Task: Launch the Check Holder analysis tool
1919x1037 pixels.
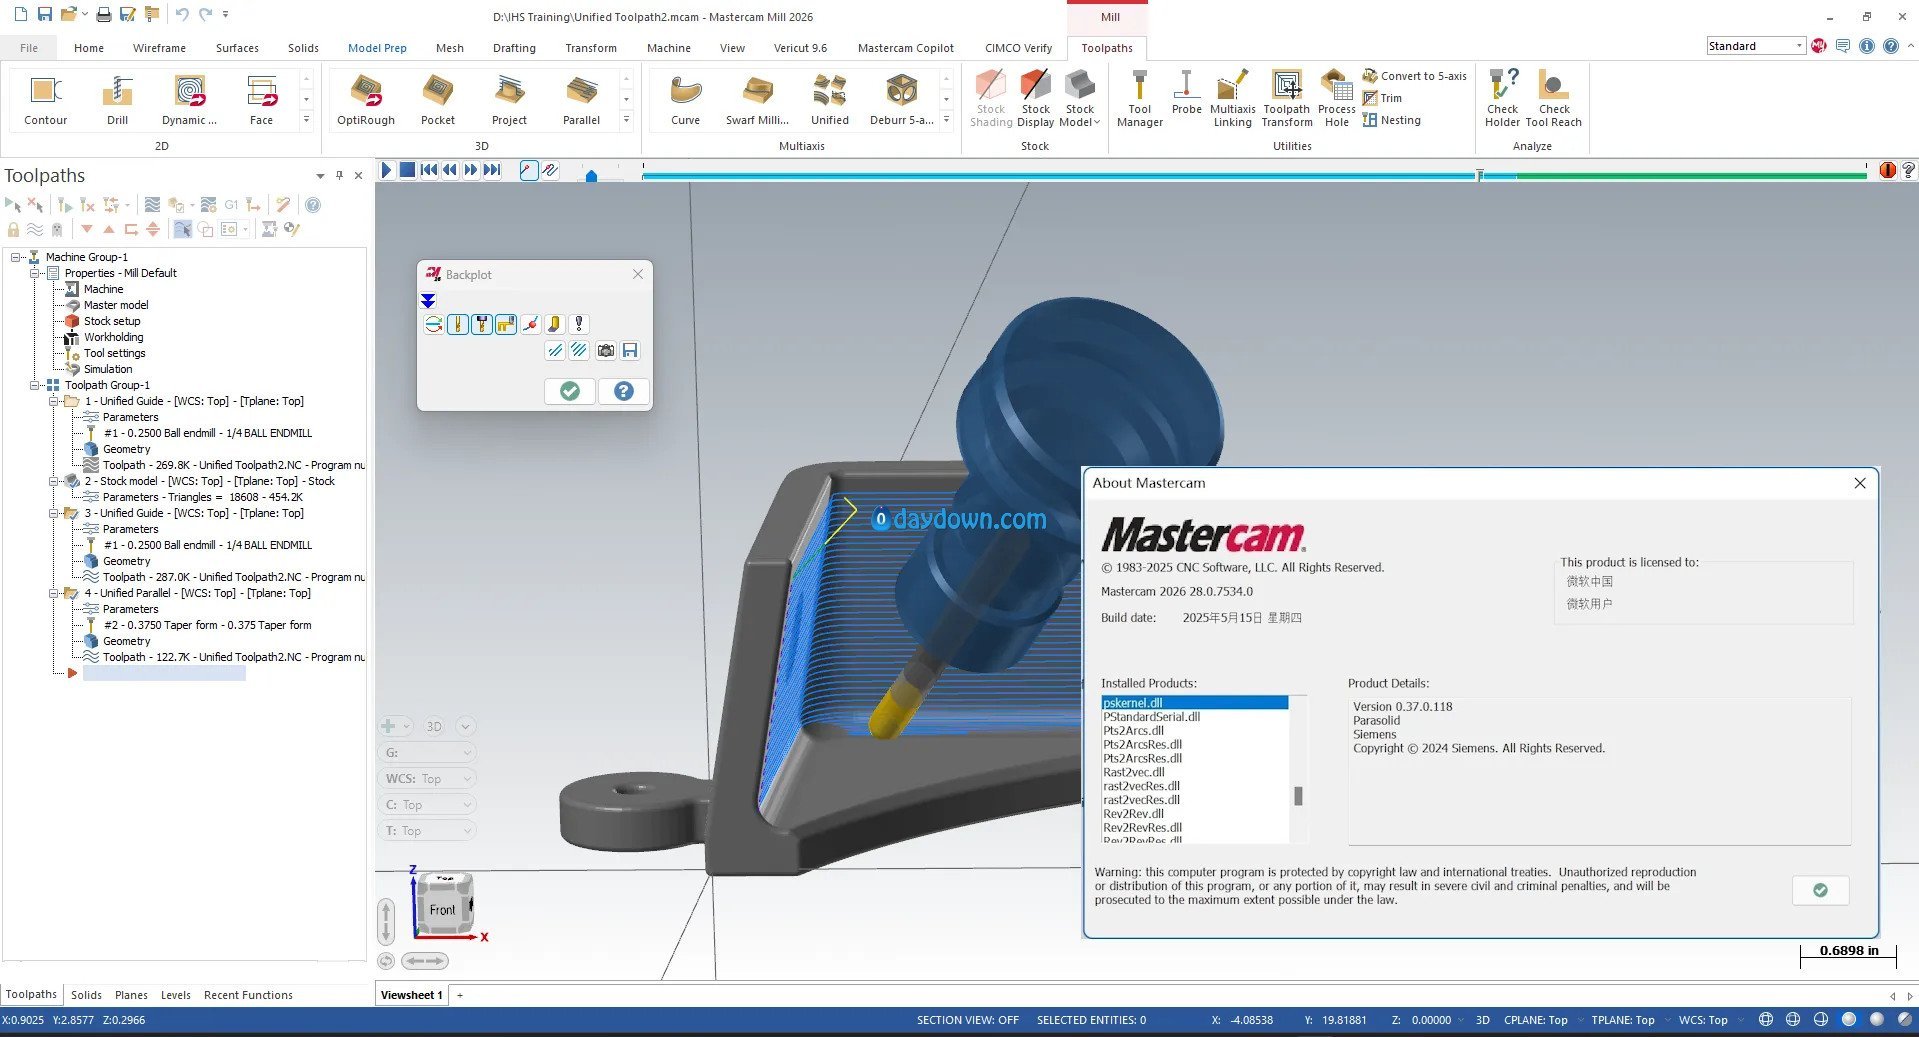Action: pyautogui.click(x=1502, y=99)
